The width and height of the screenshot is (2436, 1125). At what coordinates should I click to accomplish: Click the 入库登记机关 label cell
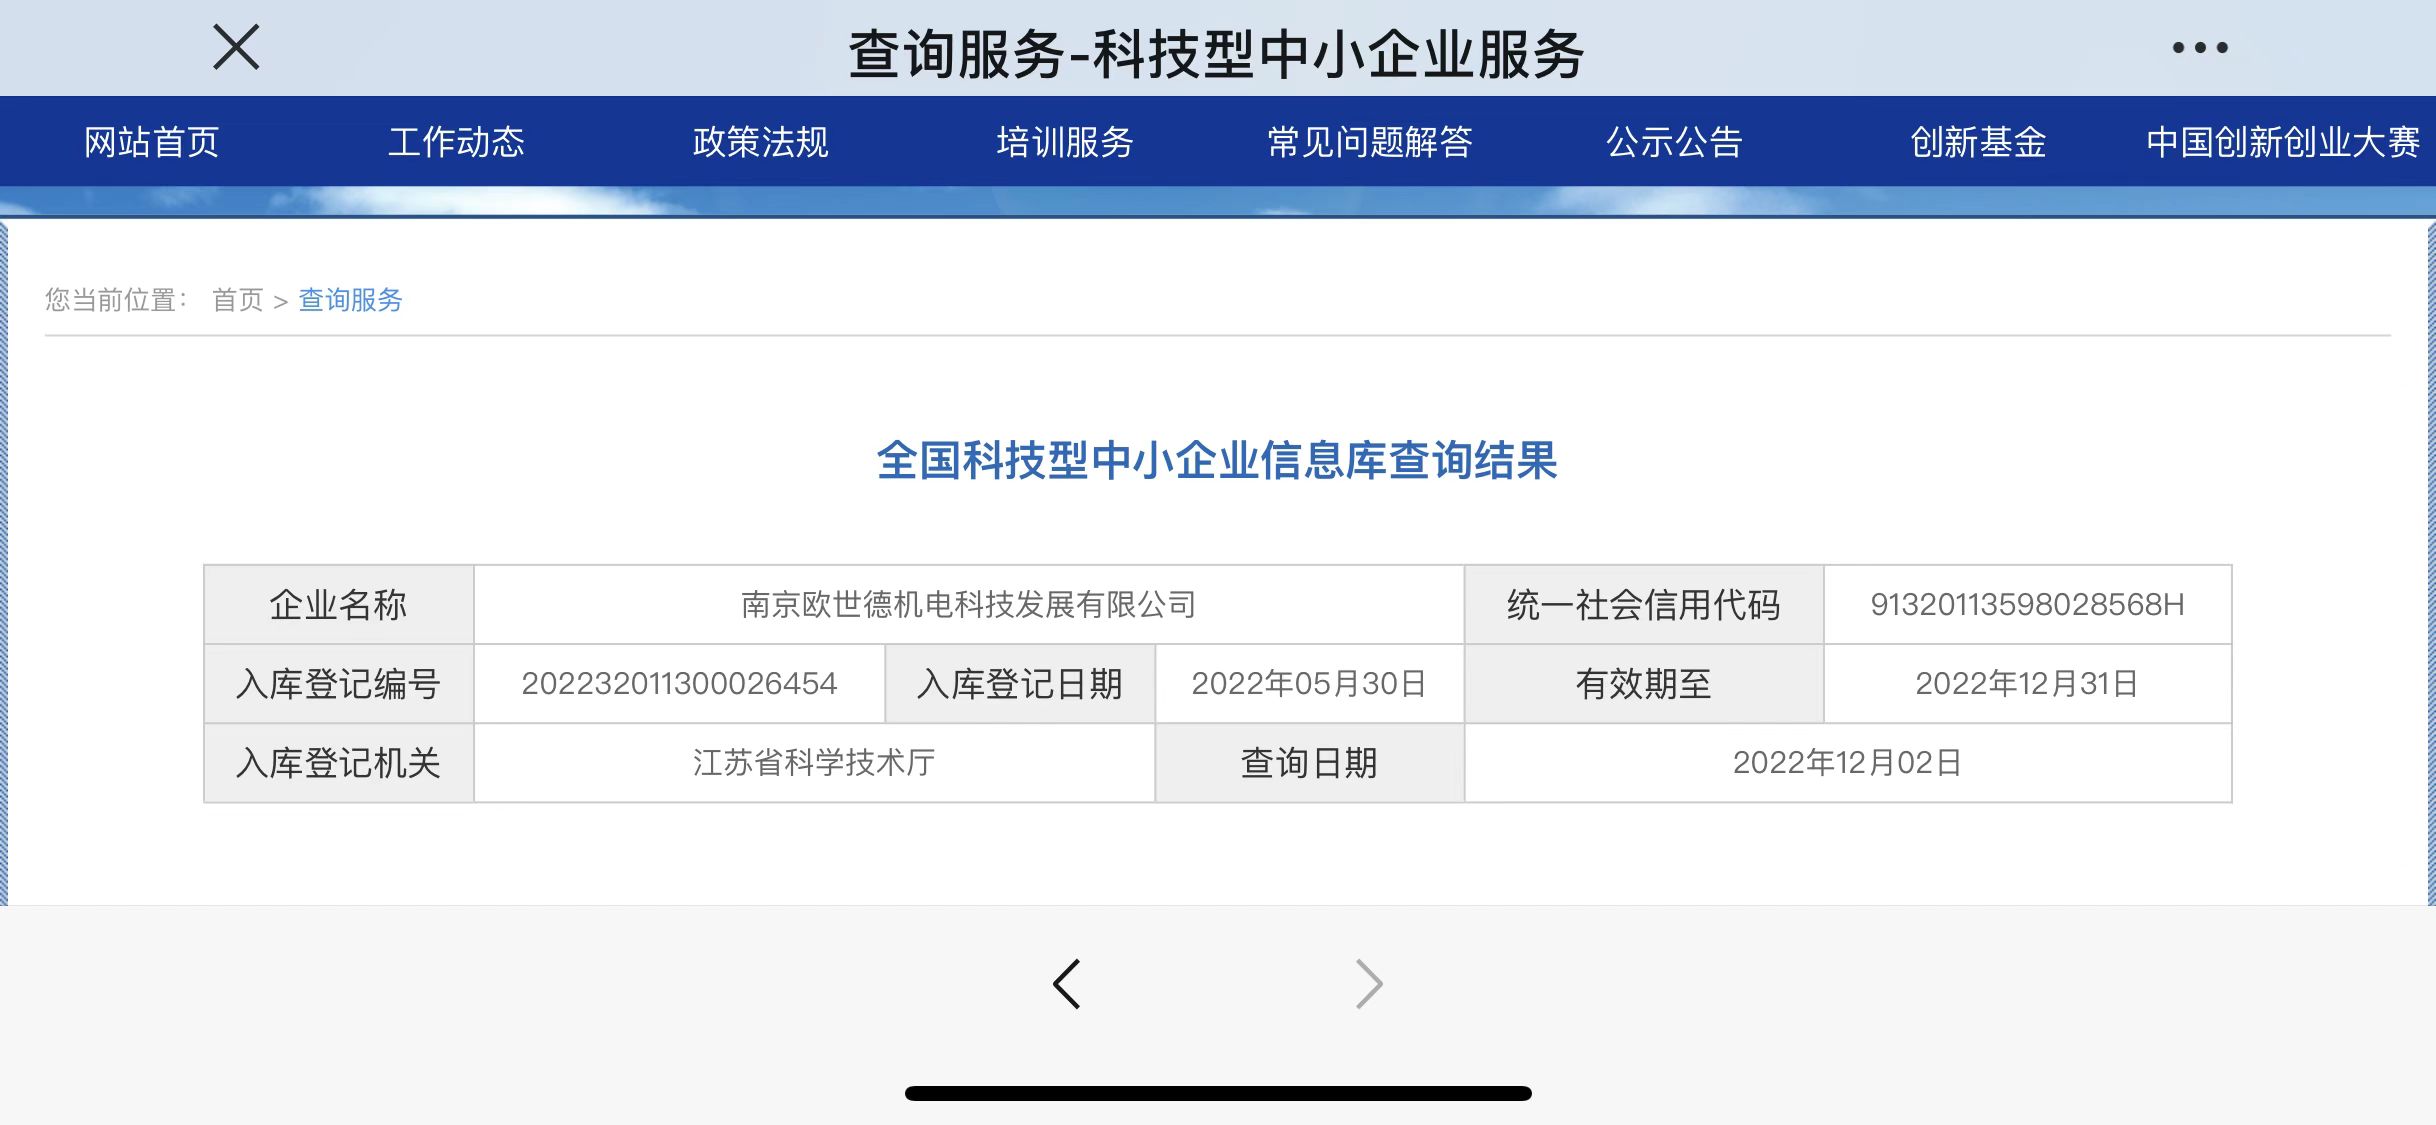click(339, 763)
